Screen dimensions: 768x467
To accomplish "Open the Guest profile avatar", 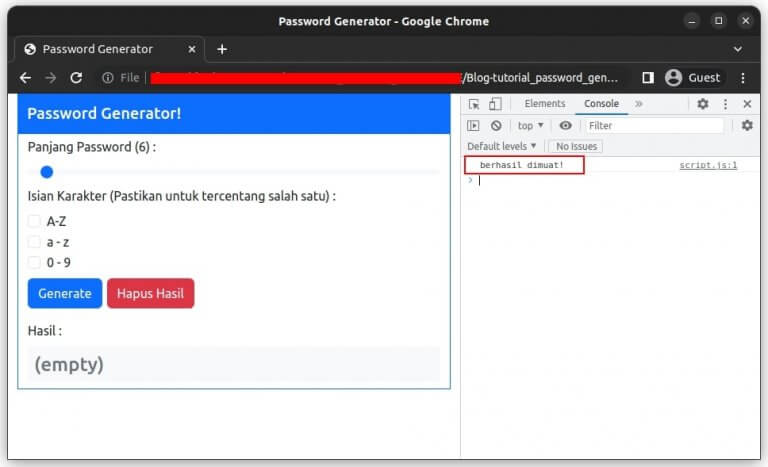I will tap(673, 77).
